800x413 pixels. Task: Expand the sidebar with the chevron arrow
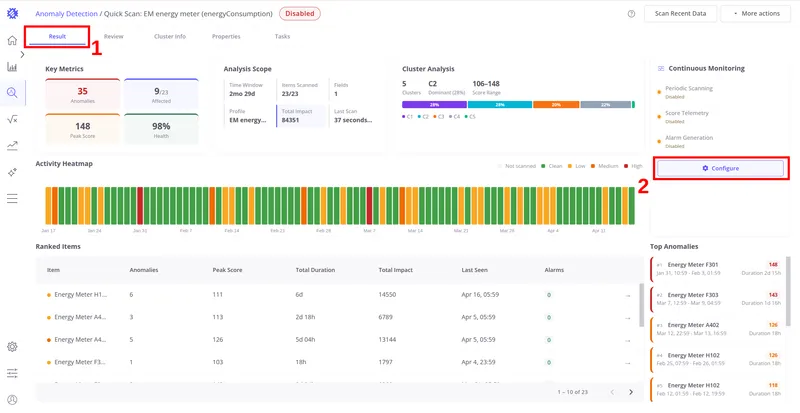22,55
